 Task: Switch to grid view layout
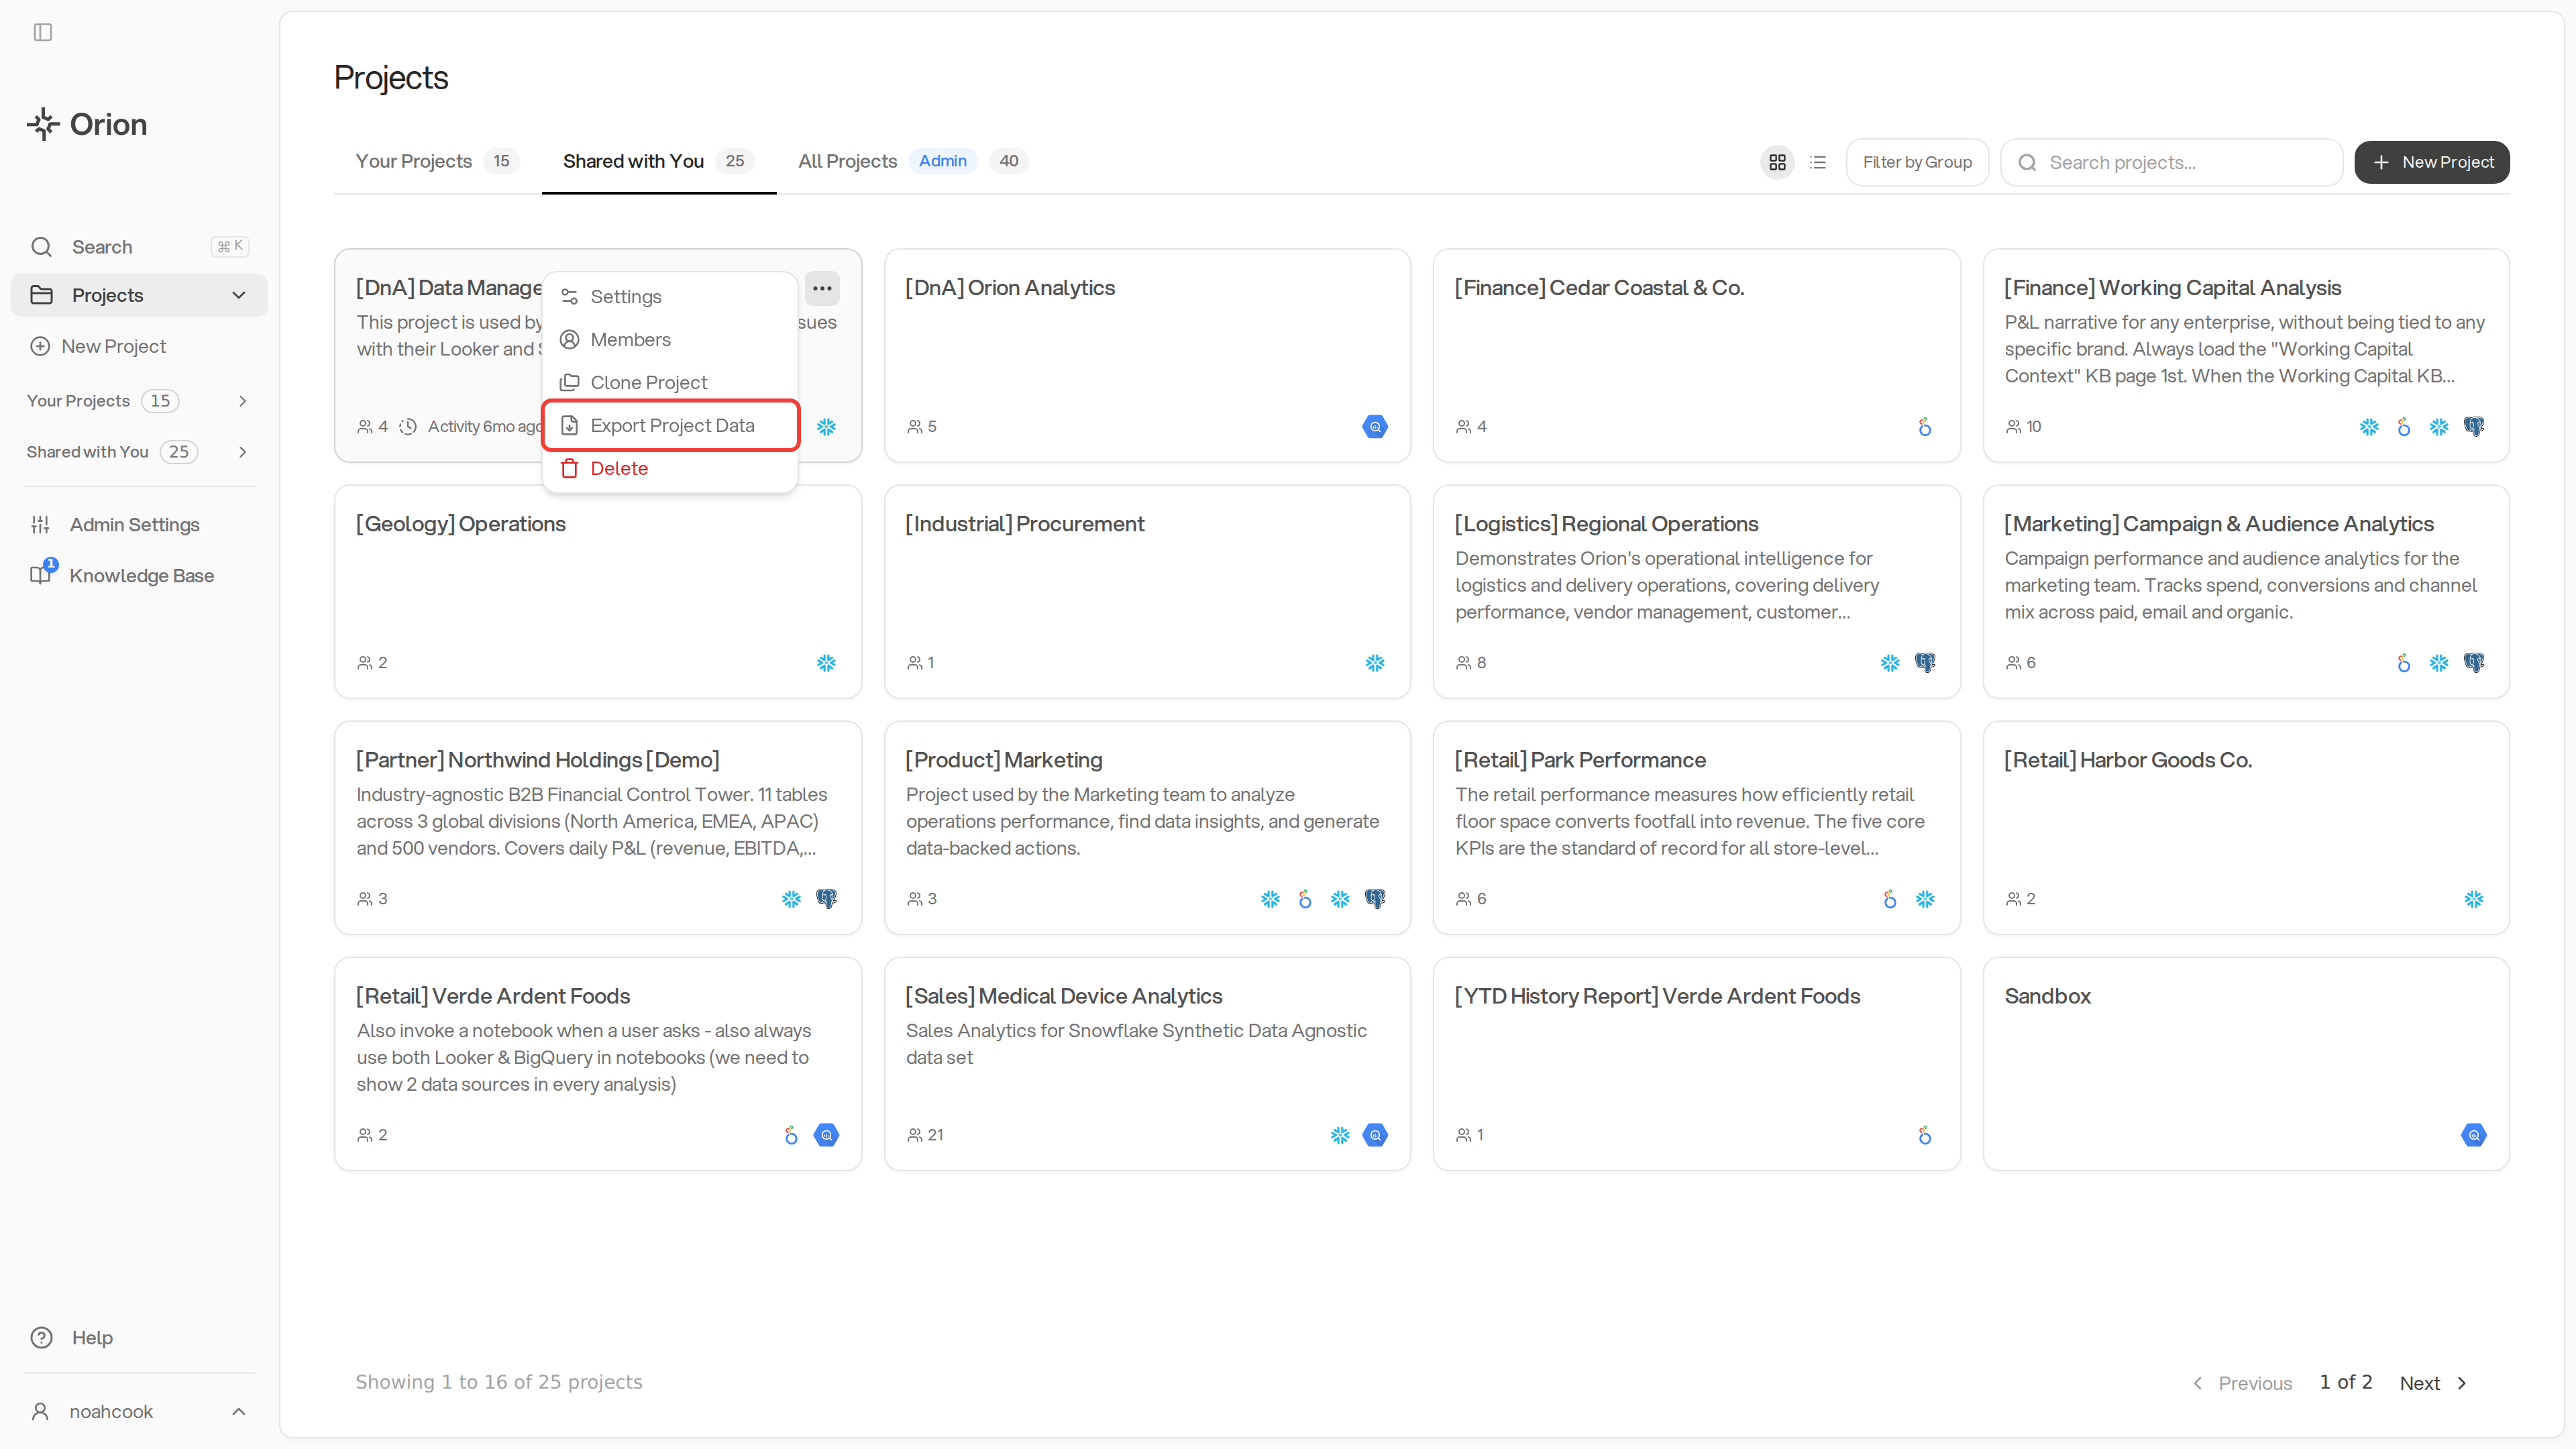pyautogui.click(x=1777, y=162)
